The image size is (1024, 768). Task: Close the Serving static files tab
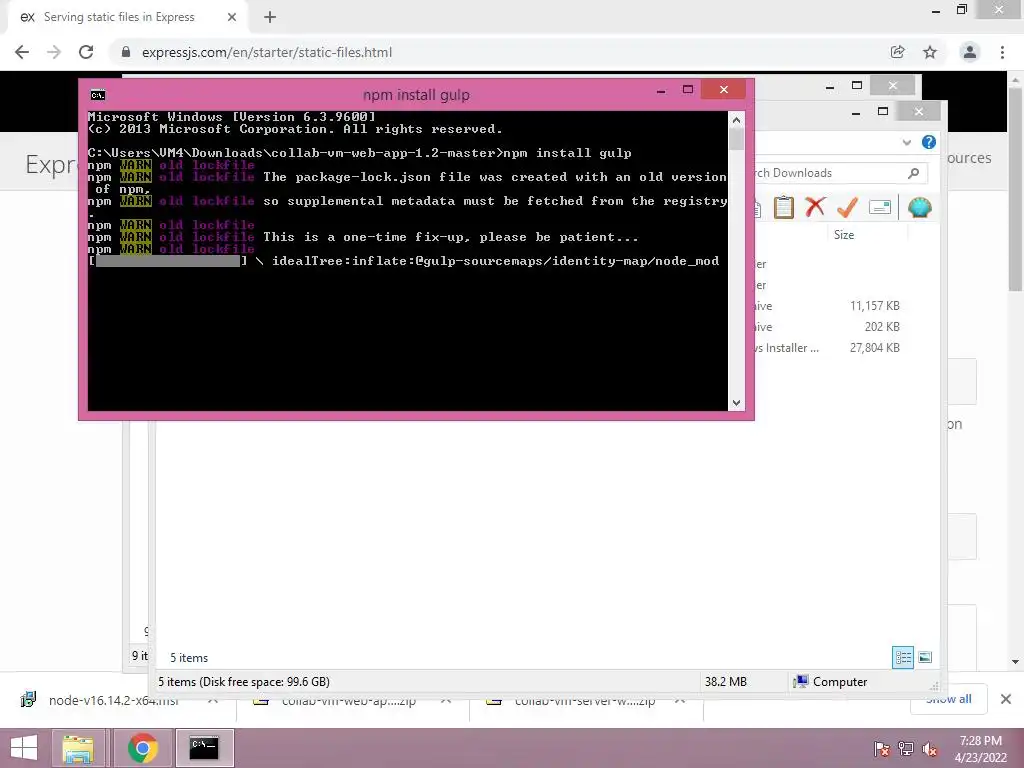pyautogui.click(x=232, y=18)
